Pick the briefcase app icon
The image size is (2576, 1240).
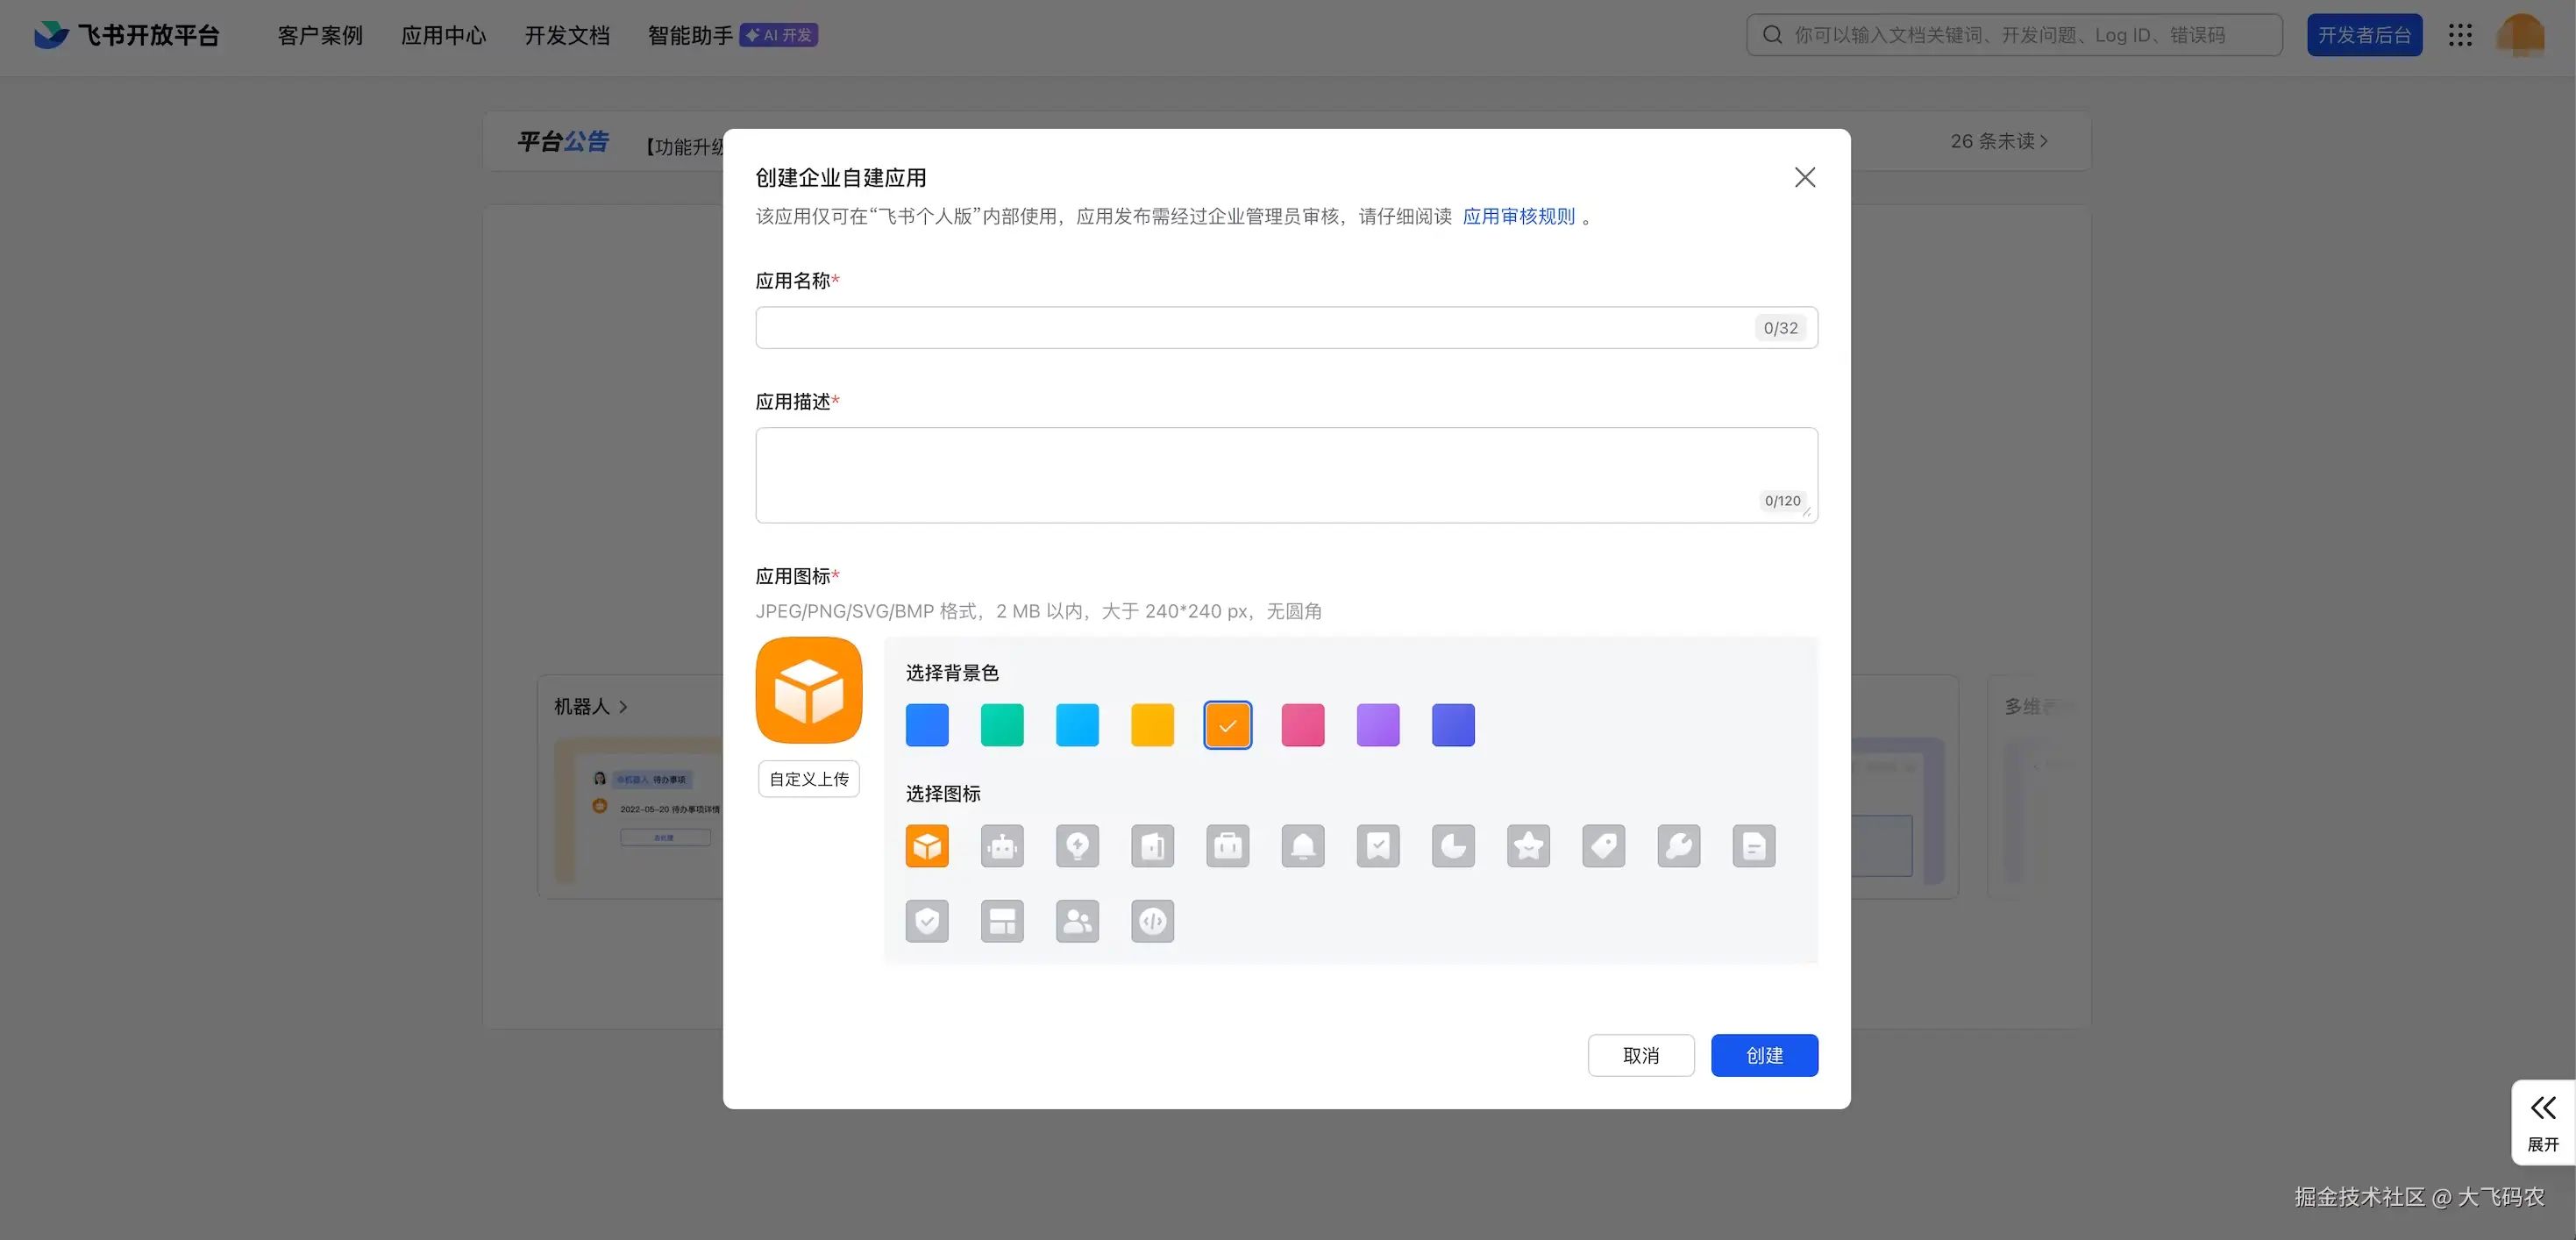[1227, 846]
